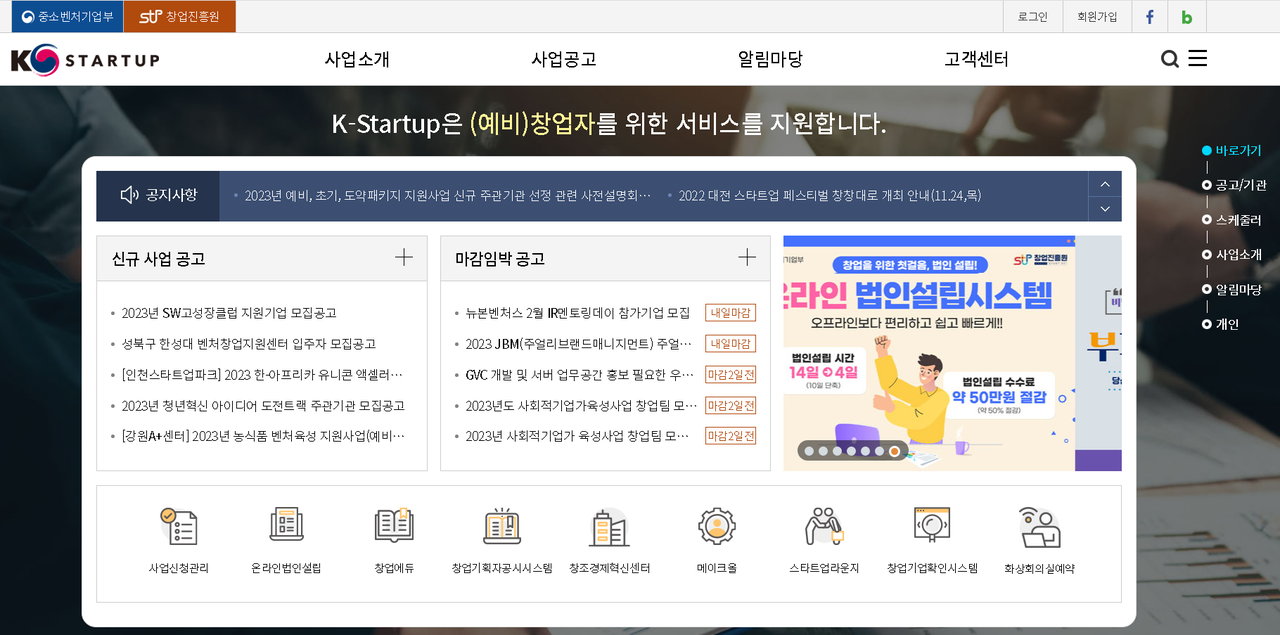Click the 로그인 link
1280x635 pixels.
click(1032, 17)
